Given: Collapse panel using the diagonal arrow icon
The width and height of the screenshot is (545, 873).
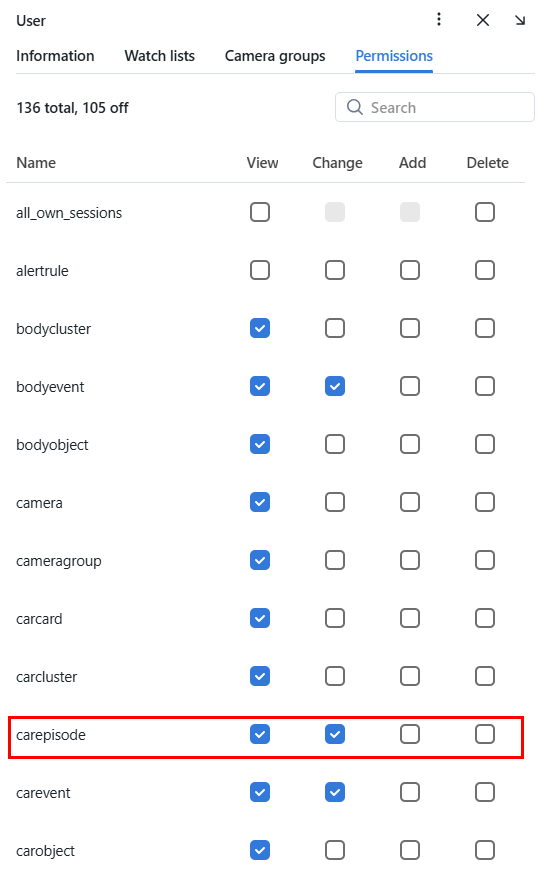Looking at the screenshot, I should (520, 21).
